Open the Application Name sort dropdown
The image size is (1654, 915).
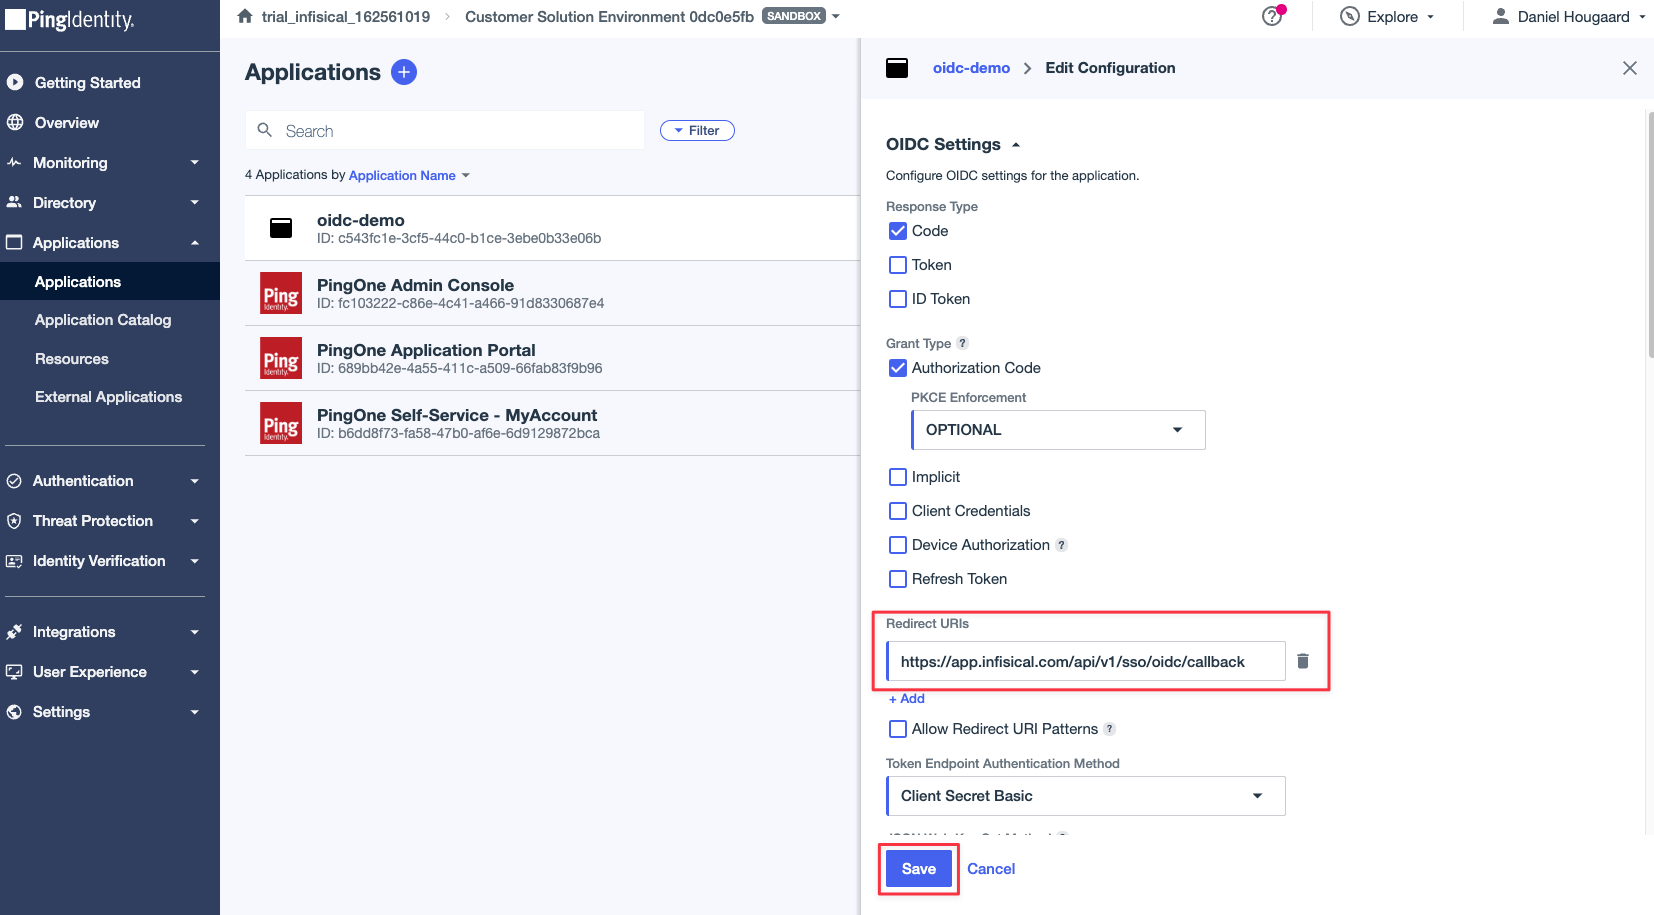pos(409,175)
